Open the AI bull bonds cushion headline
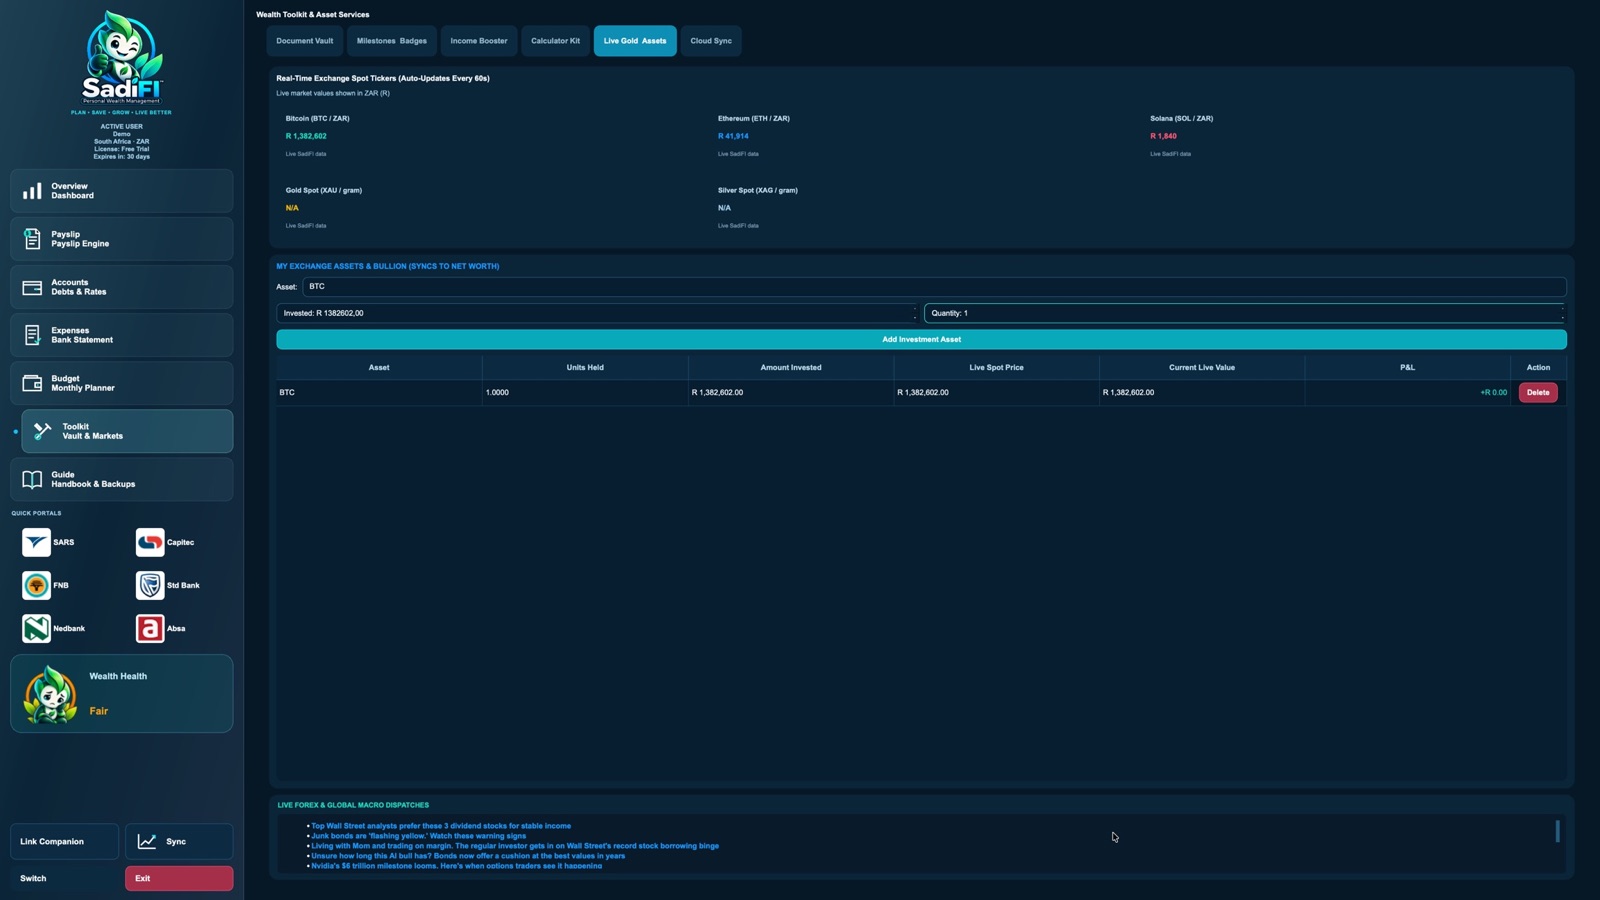 pyautogui.click(x=468, y=856)
